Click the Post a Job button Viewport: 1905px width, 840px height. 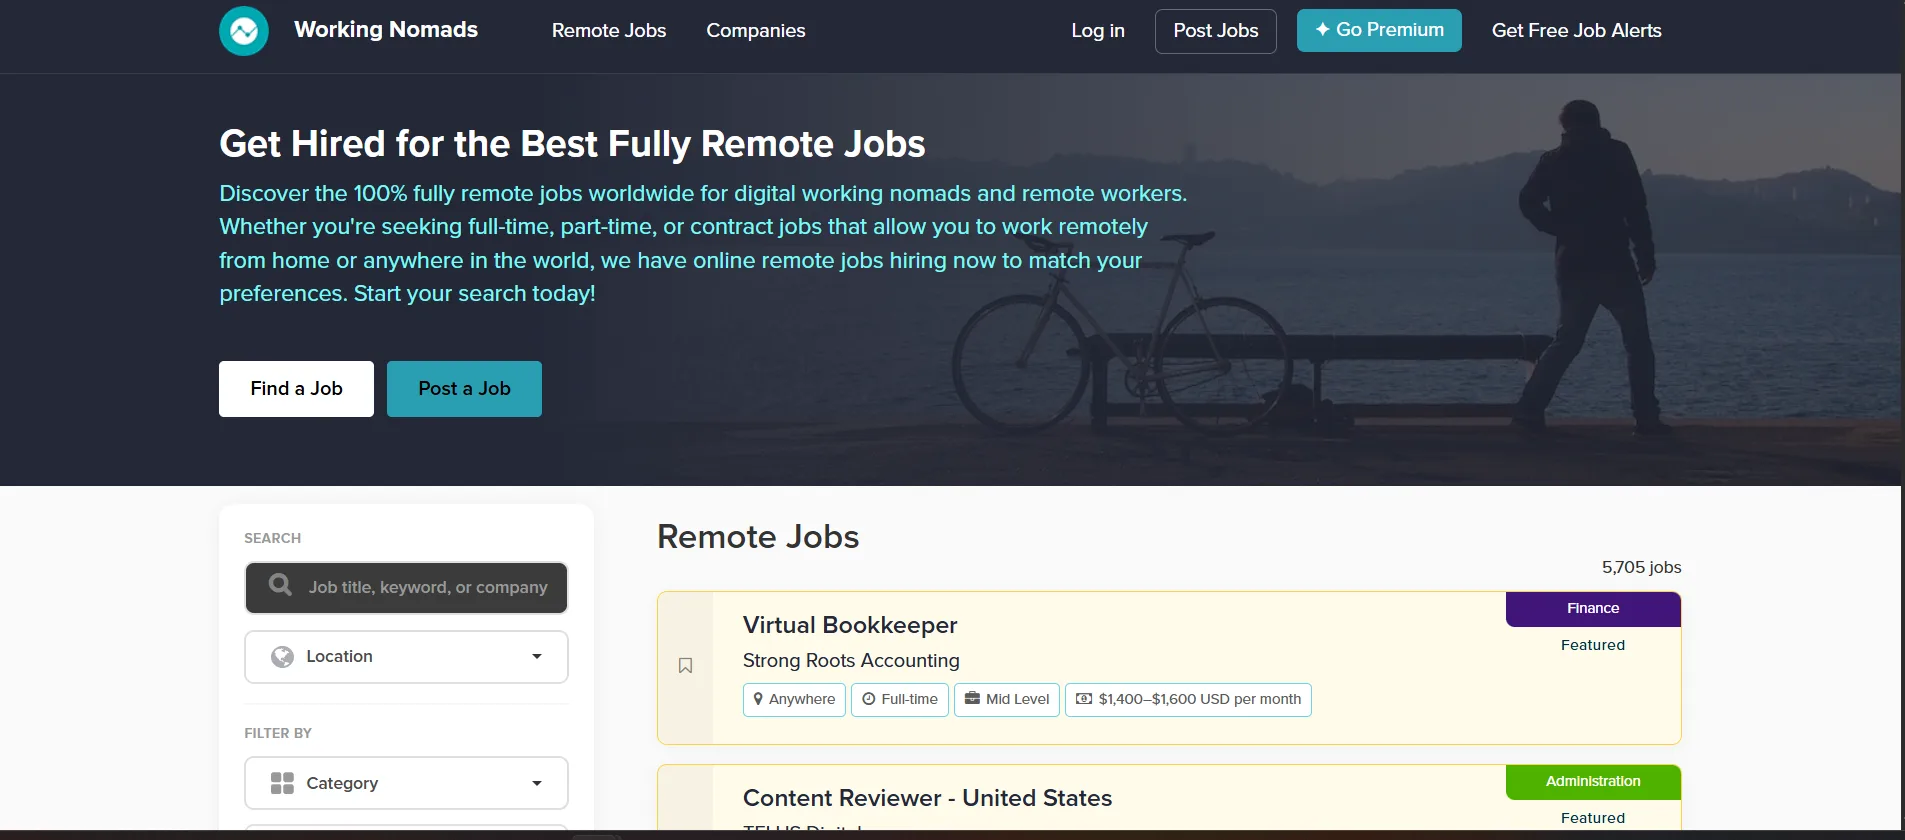pyautogui.click(x=464, y=389)
